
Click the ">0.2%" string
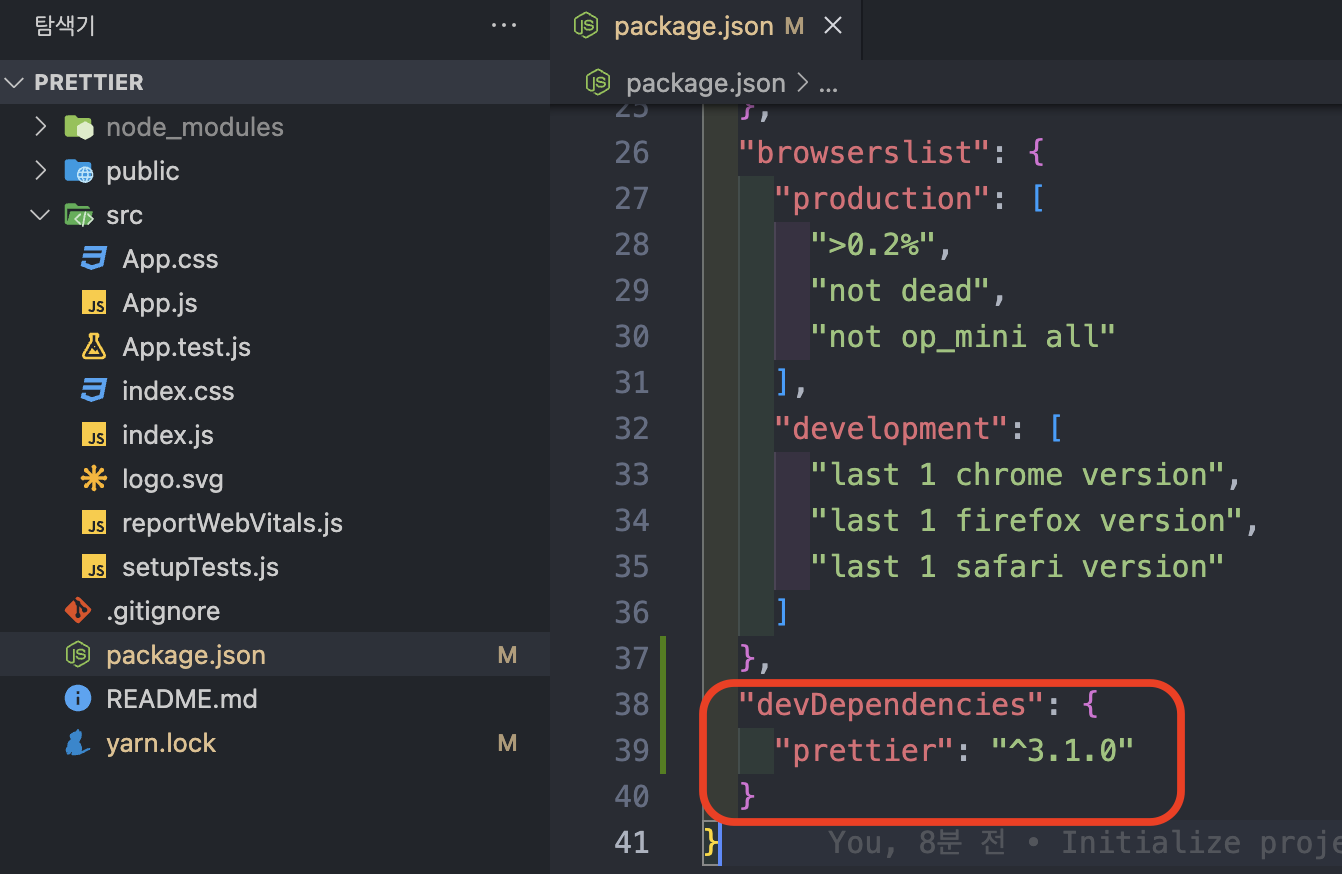[874, 244]
